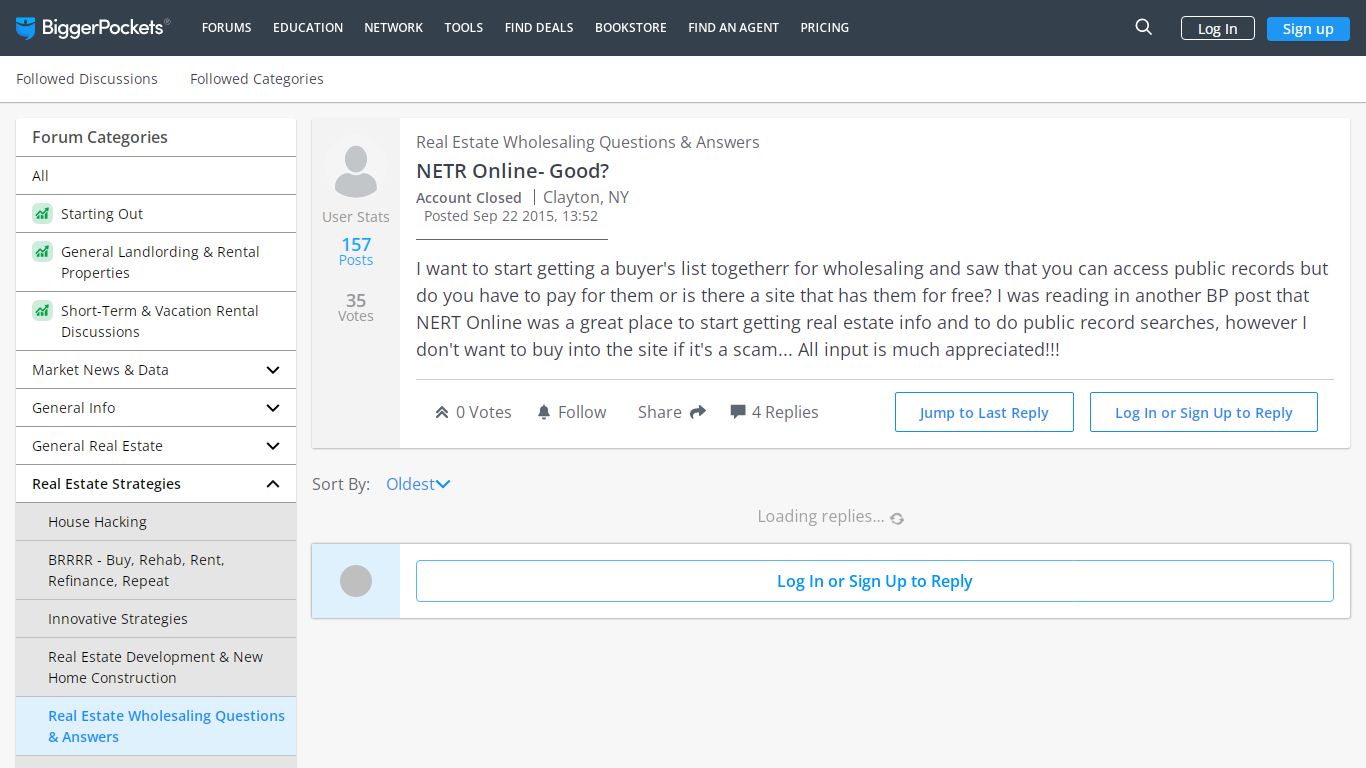Image resolution: width=1366 pixels, height=768 pixels.
Task: Click the Share arrow icon
Action: click(698, 412)
